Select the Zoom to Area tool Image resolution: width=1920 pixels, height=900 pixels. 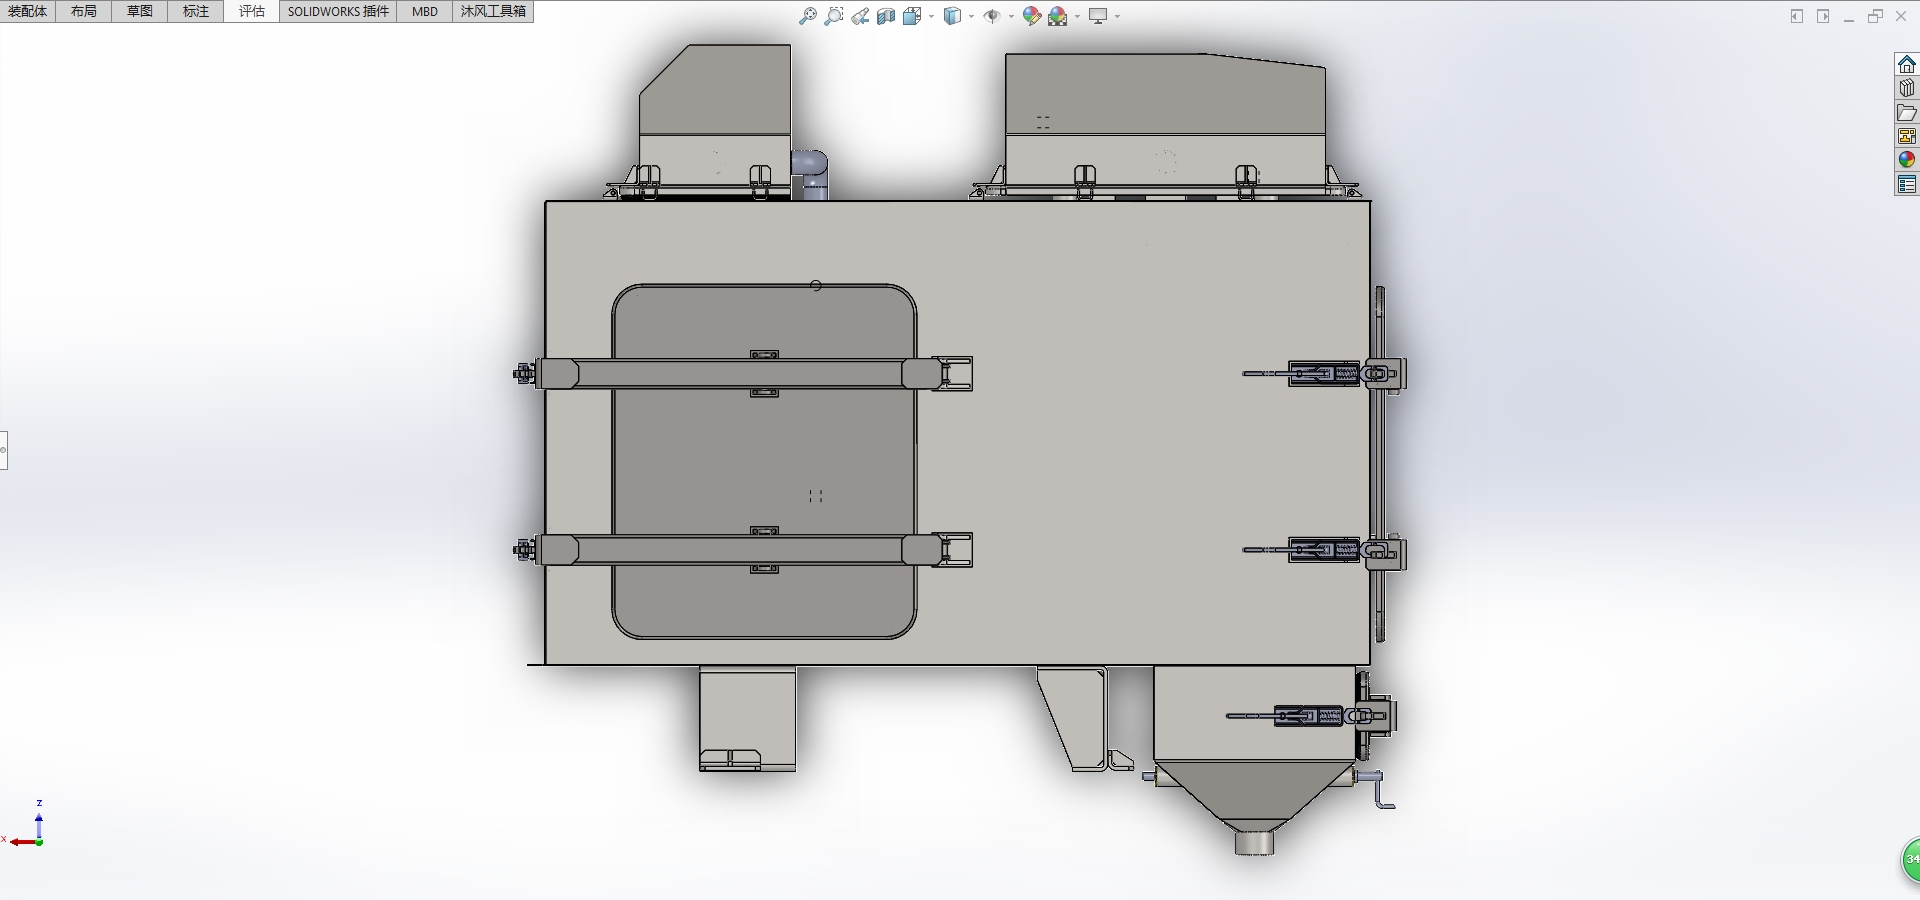pos(834,16)
